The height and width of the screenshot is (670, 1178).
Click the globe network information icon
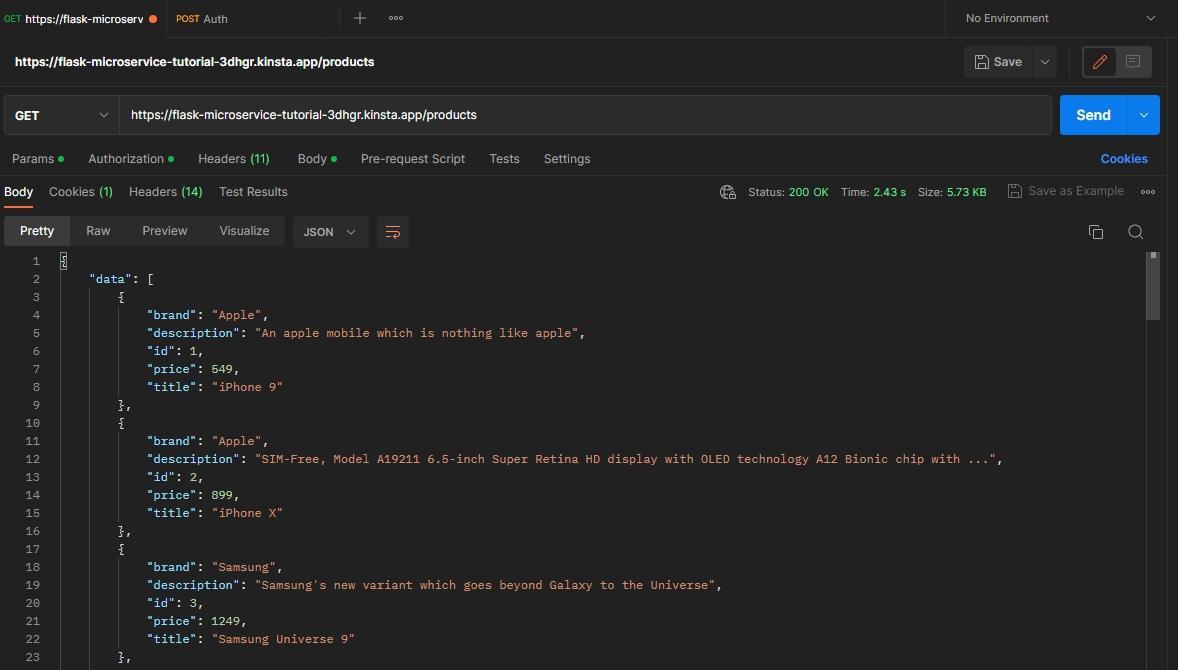pyautogui.click(x=727, y=191)
